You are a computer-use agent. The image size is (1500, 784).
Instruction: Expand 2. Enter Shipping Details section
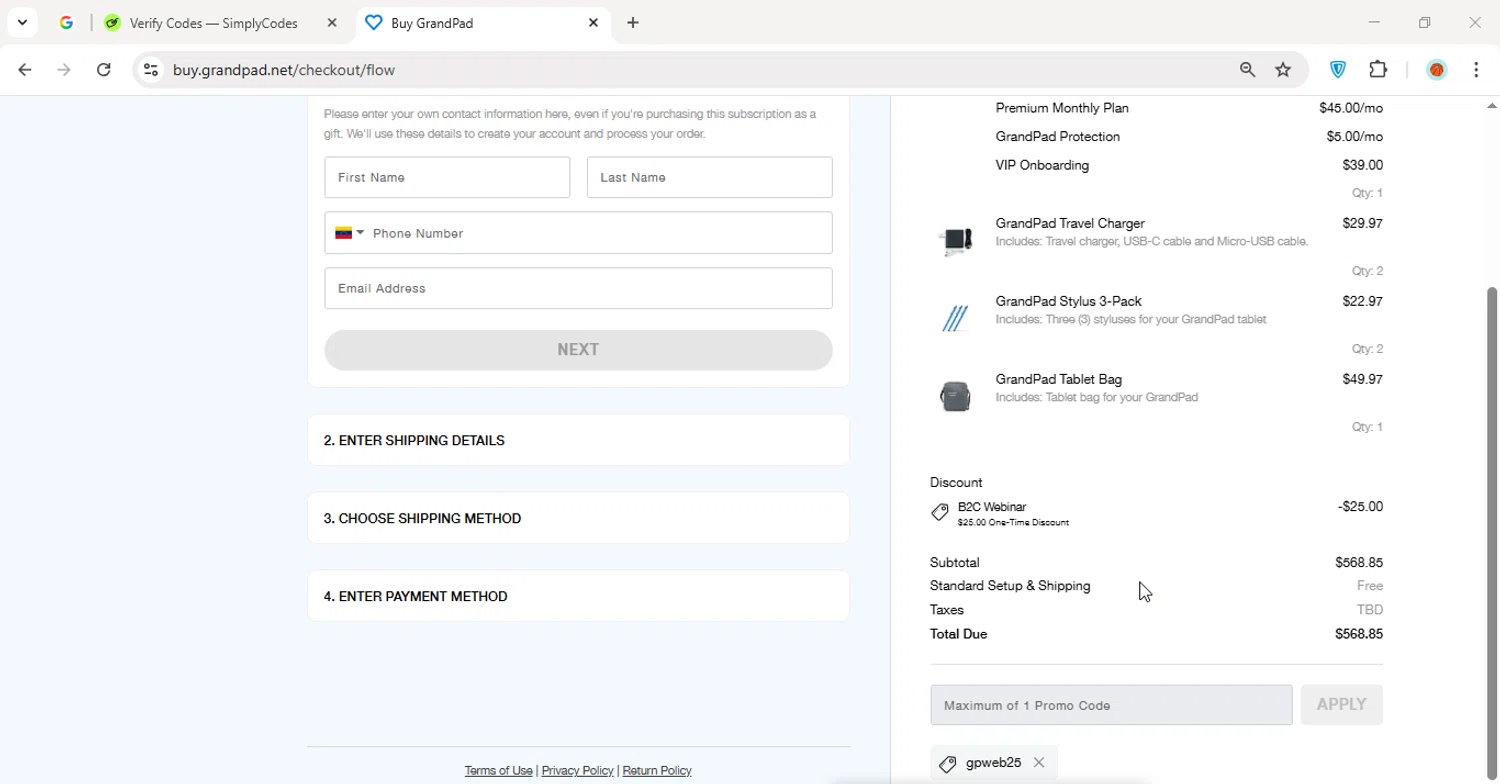point(578,440)
